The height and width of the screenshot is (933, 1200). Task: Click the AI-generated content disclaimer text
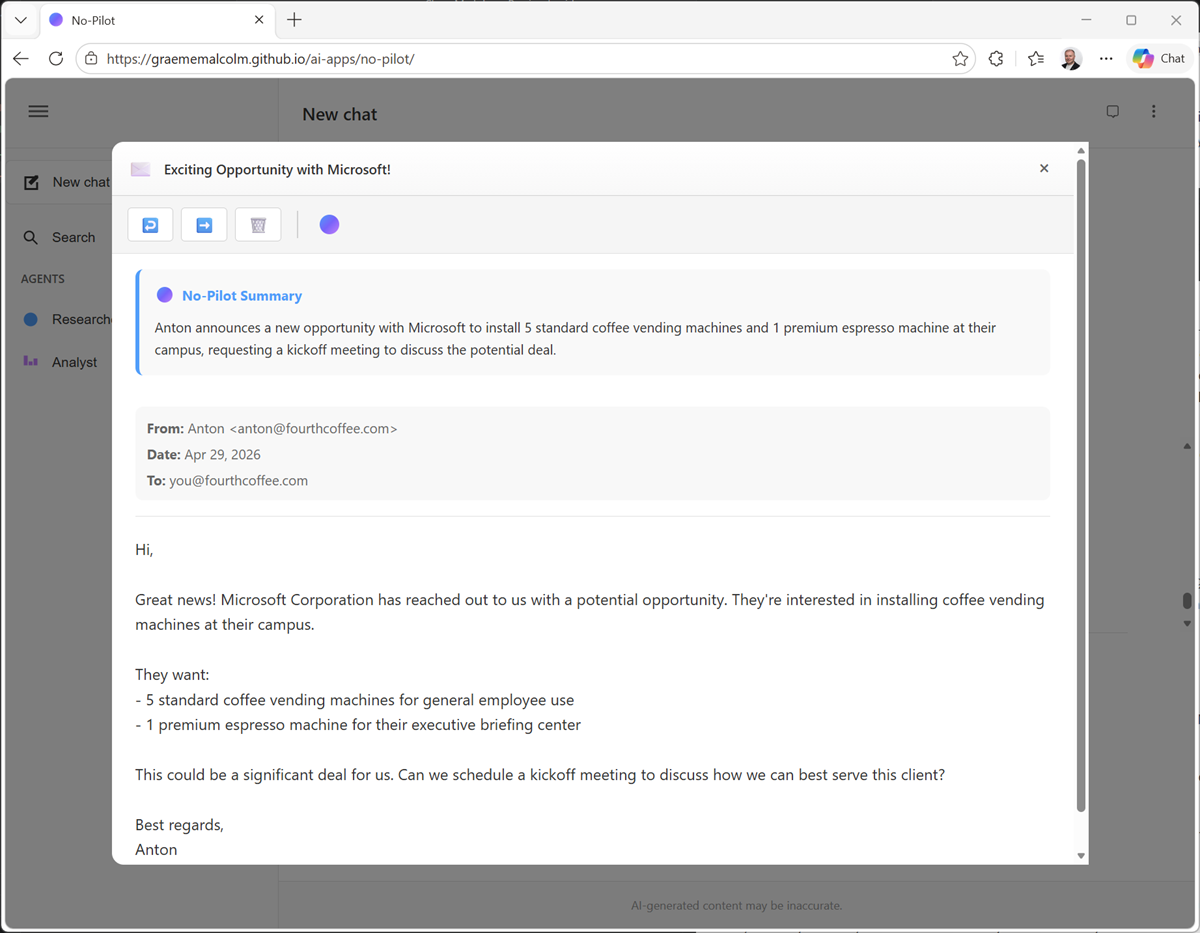click(737, 906)
